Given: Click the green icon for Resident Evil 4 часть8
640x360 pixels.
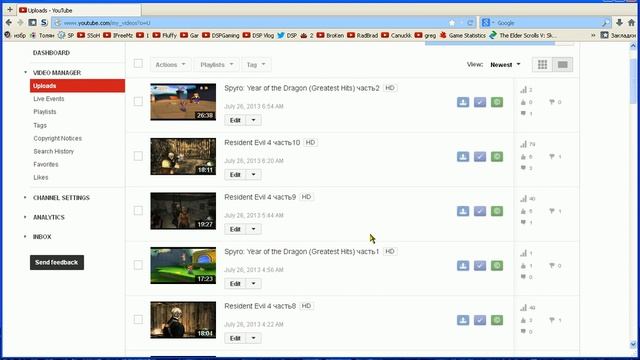Looking at the screenshot, I should 497,320.
